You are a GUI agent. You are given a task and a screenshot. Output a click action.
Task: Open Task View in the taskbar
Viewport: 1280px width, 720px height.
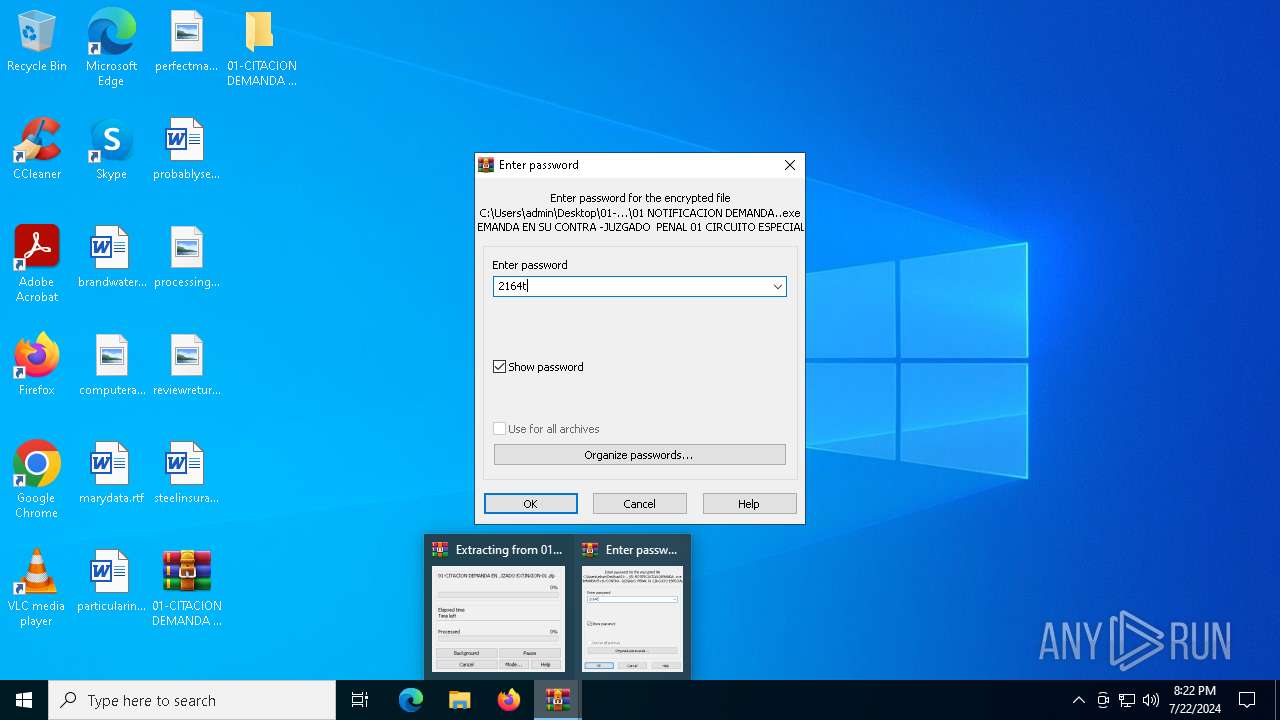click(x=360, y=700)
